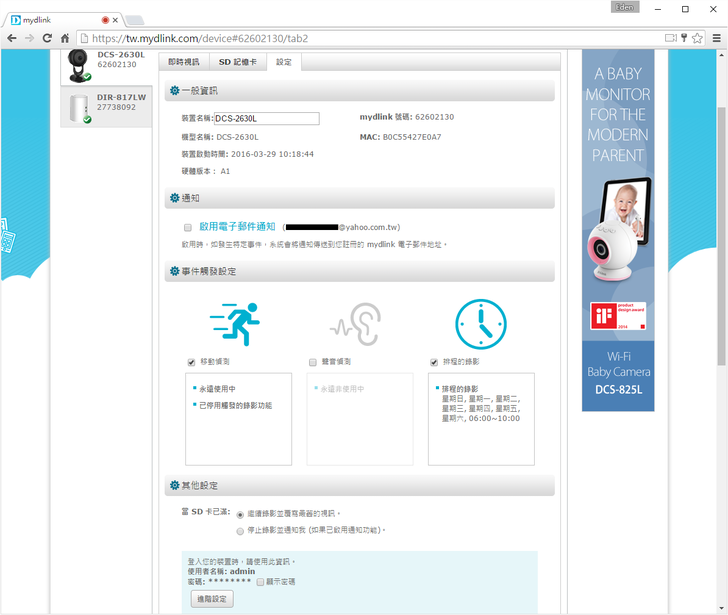Edit the device name field DCS-2630L
This screenshot has height=615, width=728.
pos(266,118)
